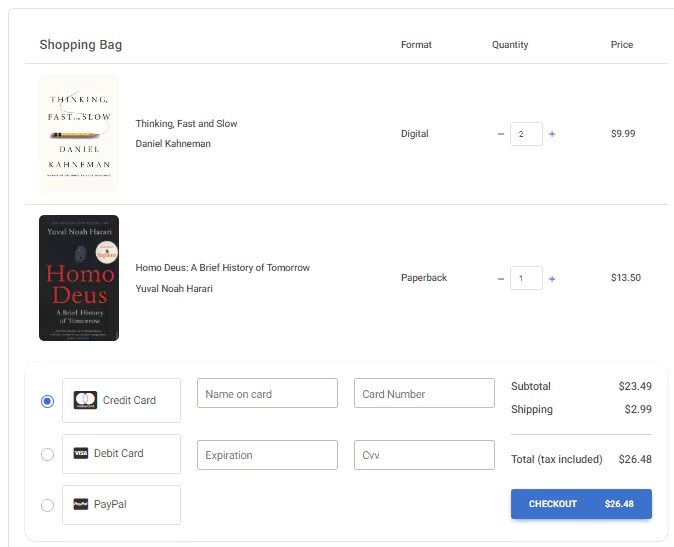Select the PayPal radio button
Viewport: 674px width, 547px height.
[47, 505]
